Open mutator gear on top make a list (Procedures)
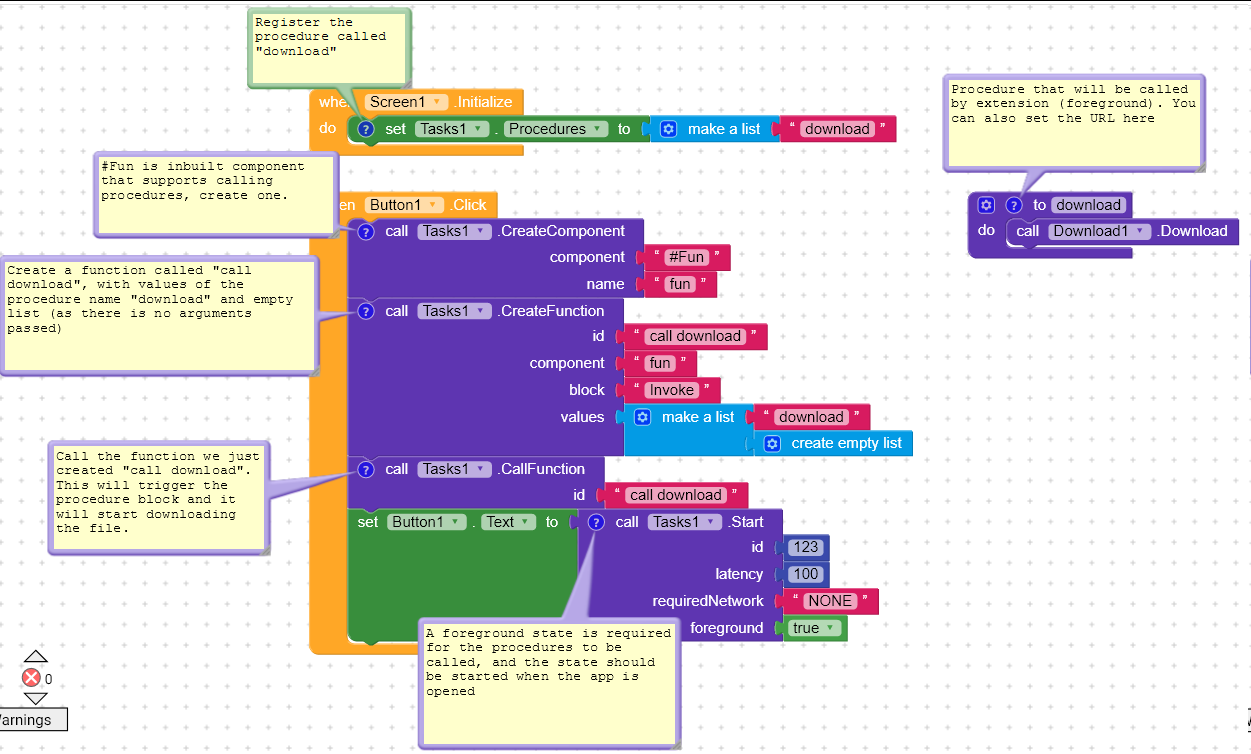 669,129
